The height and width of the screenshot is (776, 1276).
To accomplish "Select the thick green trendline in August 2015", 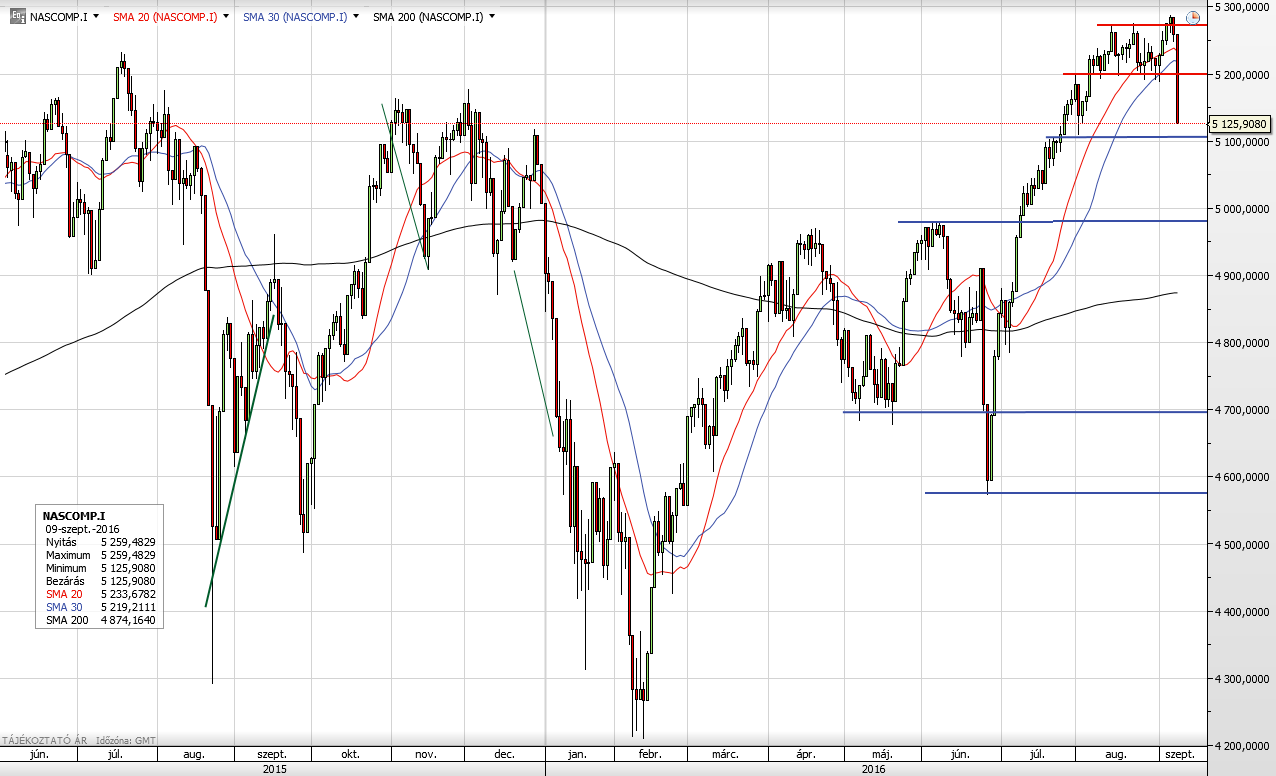I will [x=240, y=461].
